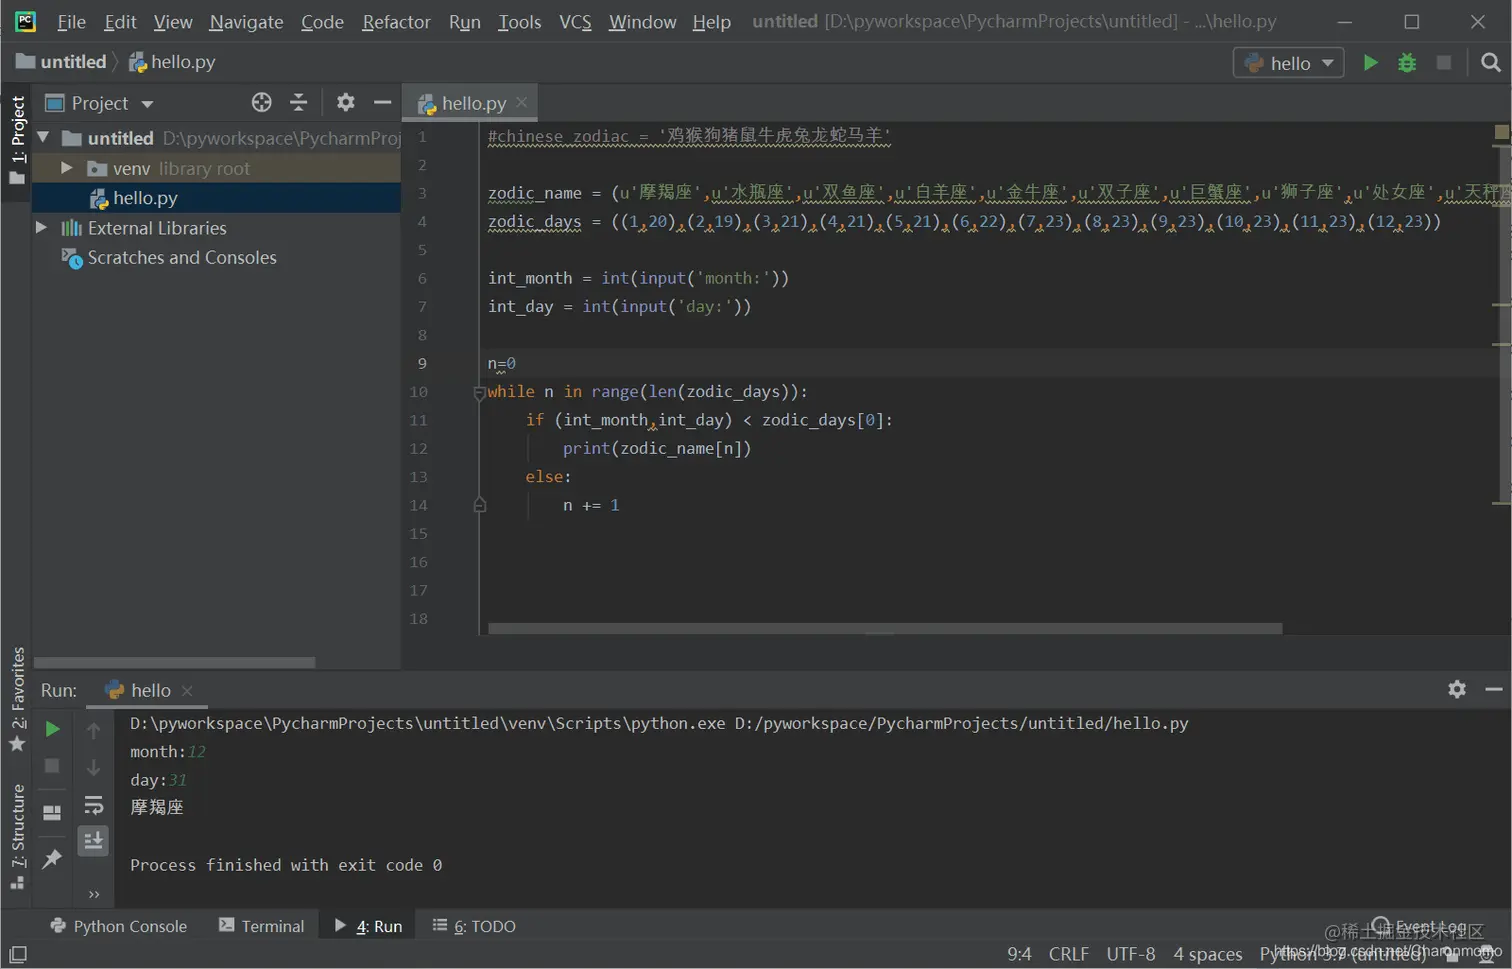This screenshot has width=1512, height=969.
Task: Open the Tools menu
Action: coord(520,21)
